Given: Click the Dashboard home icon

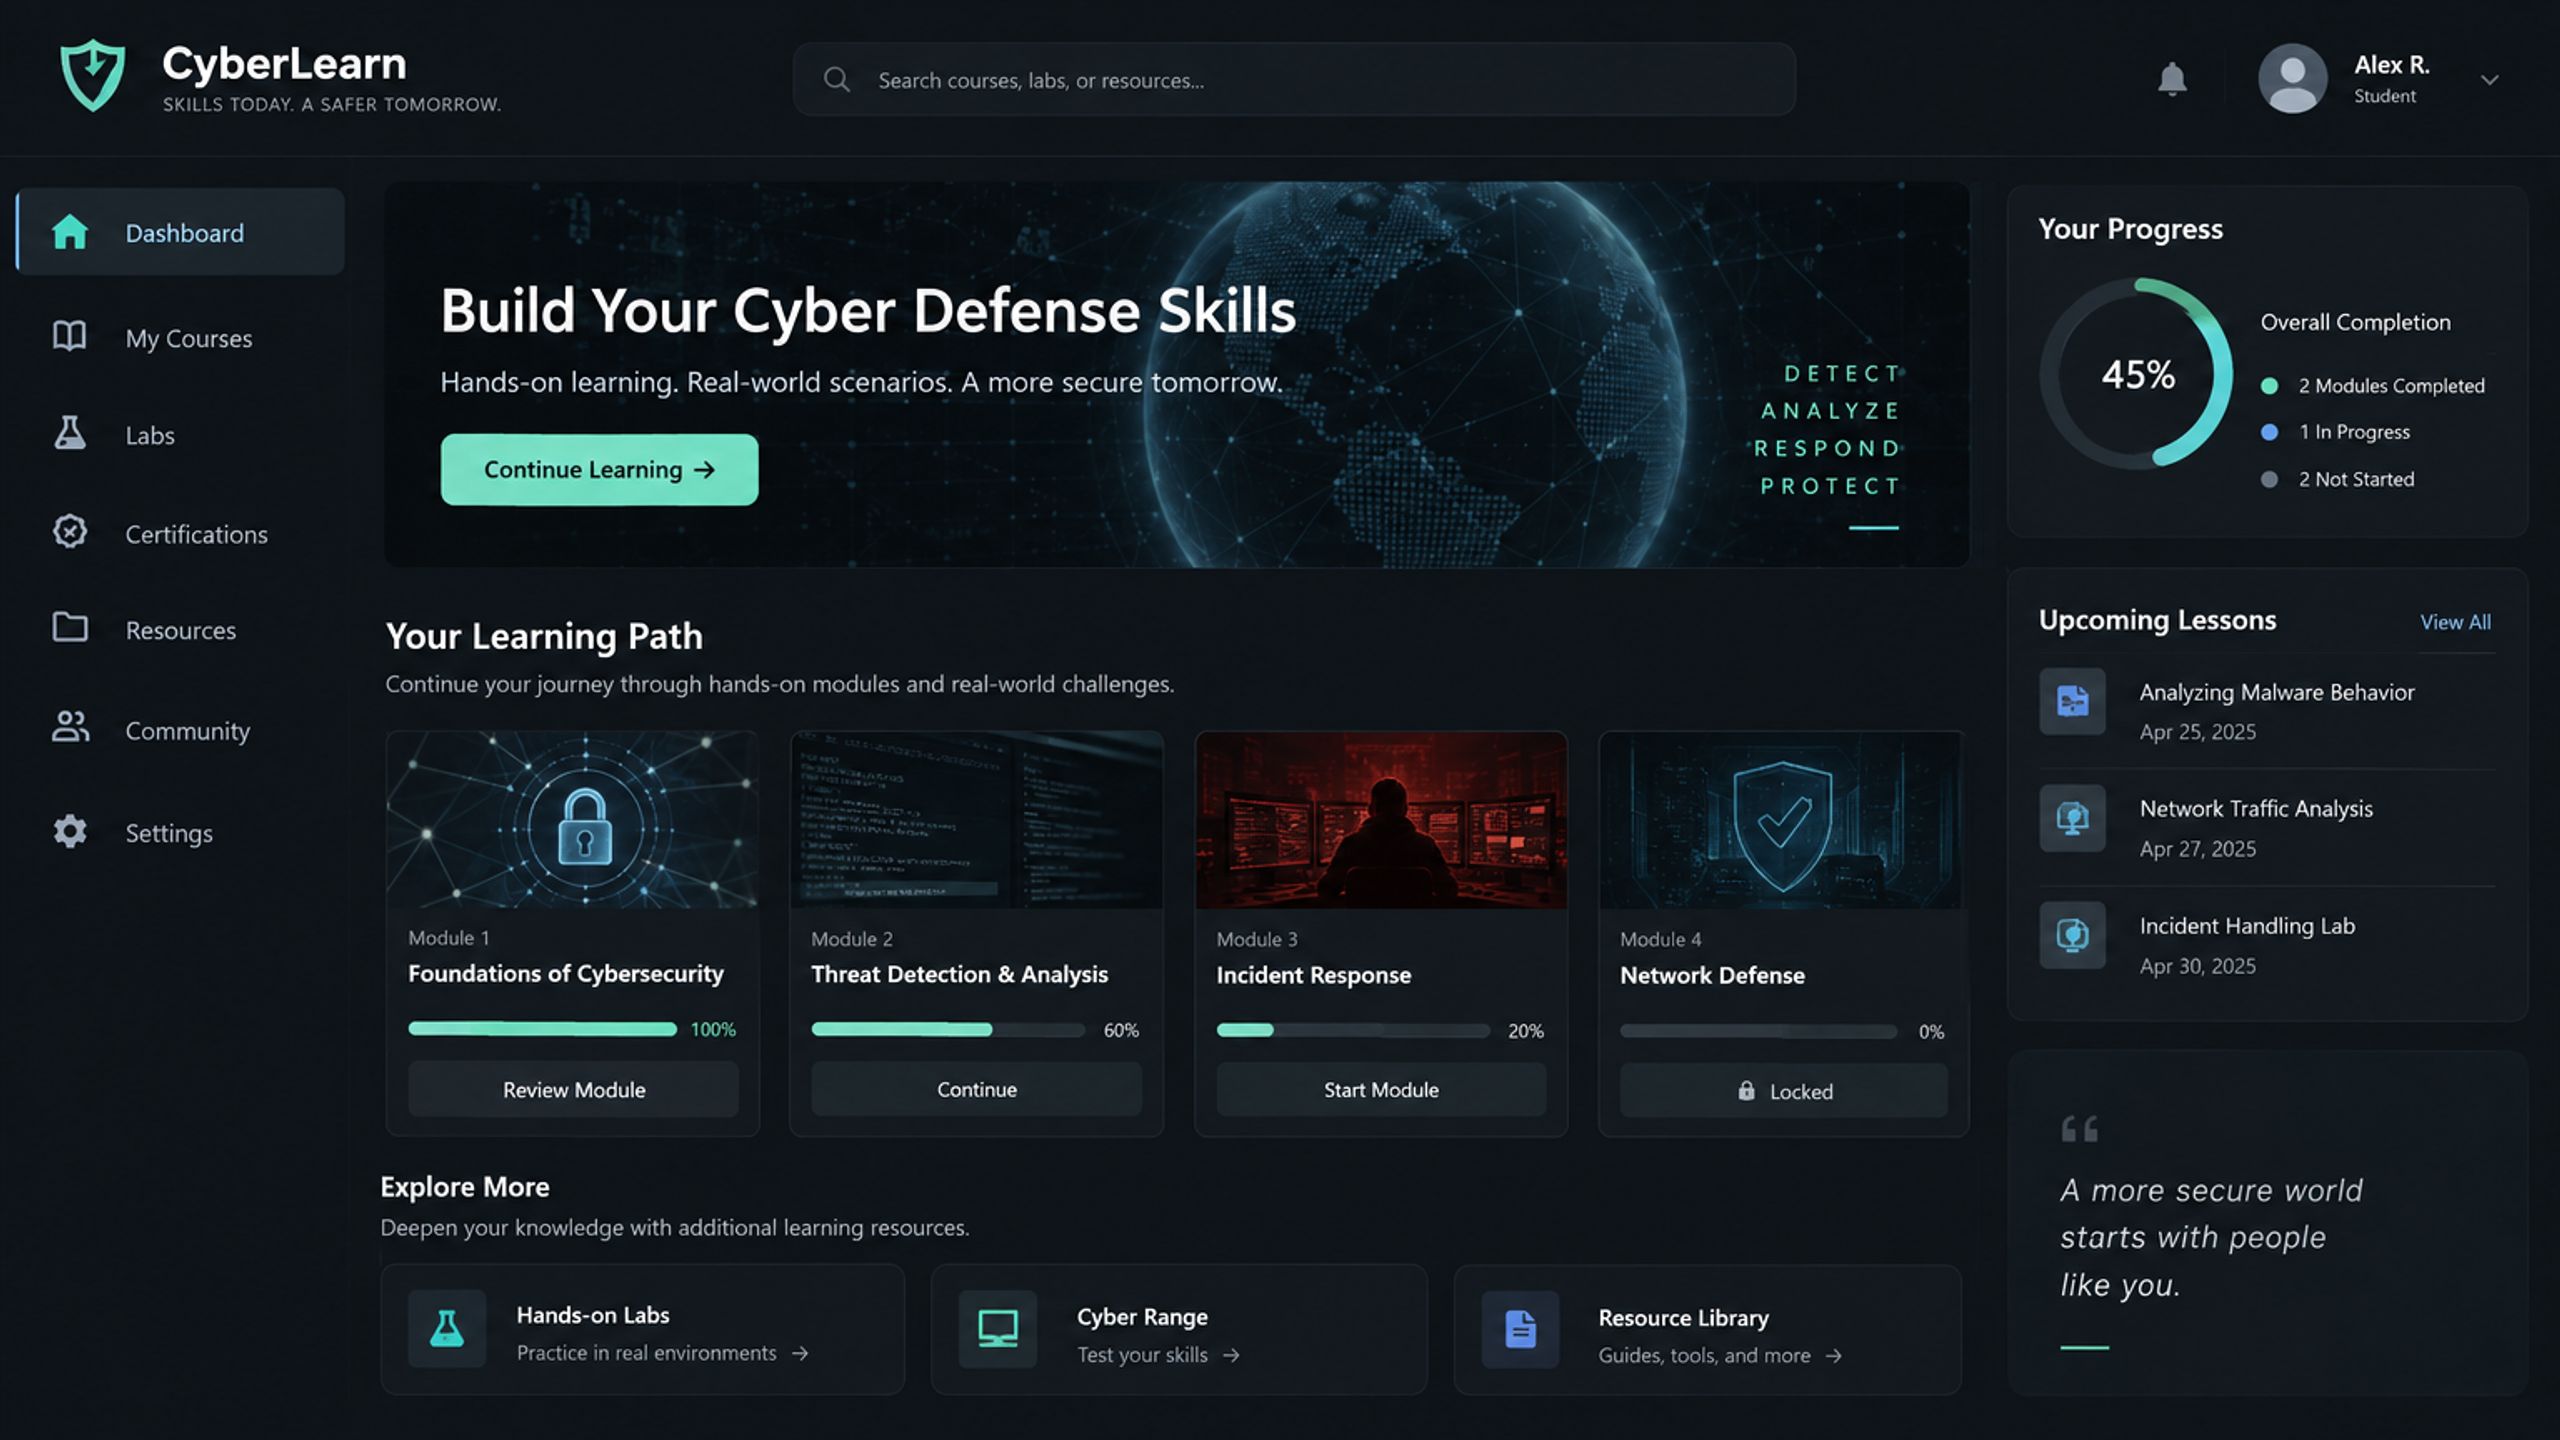Looking at the screenshot, I should (69, 232).
